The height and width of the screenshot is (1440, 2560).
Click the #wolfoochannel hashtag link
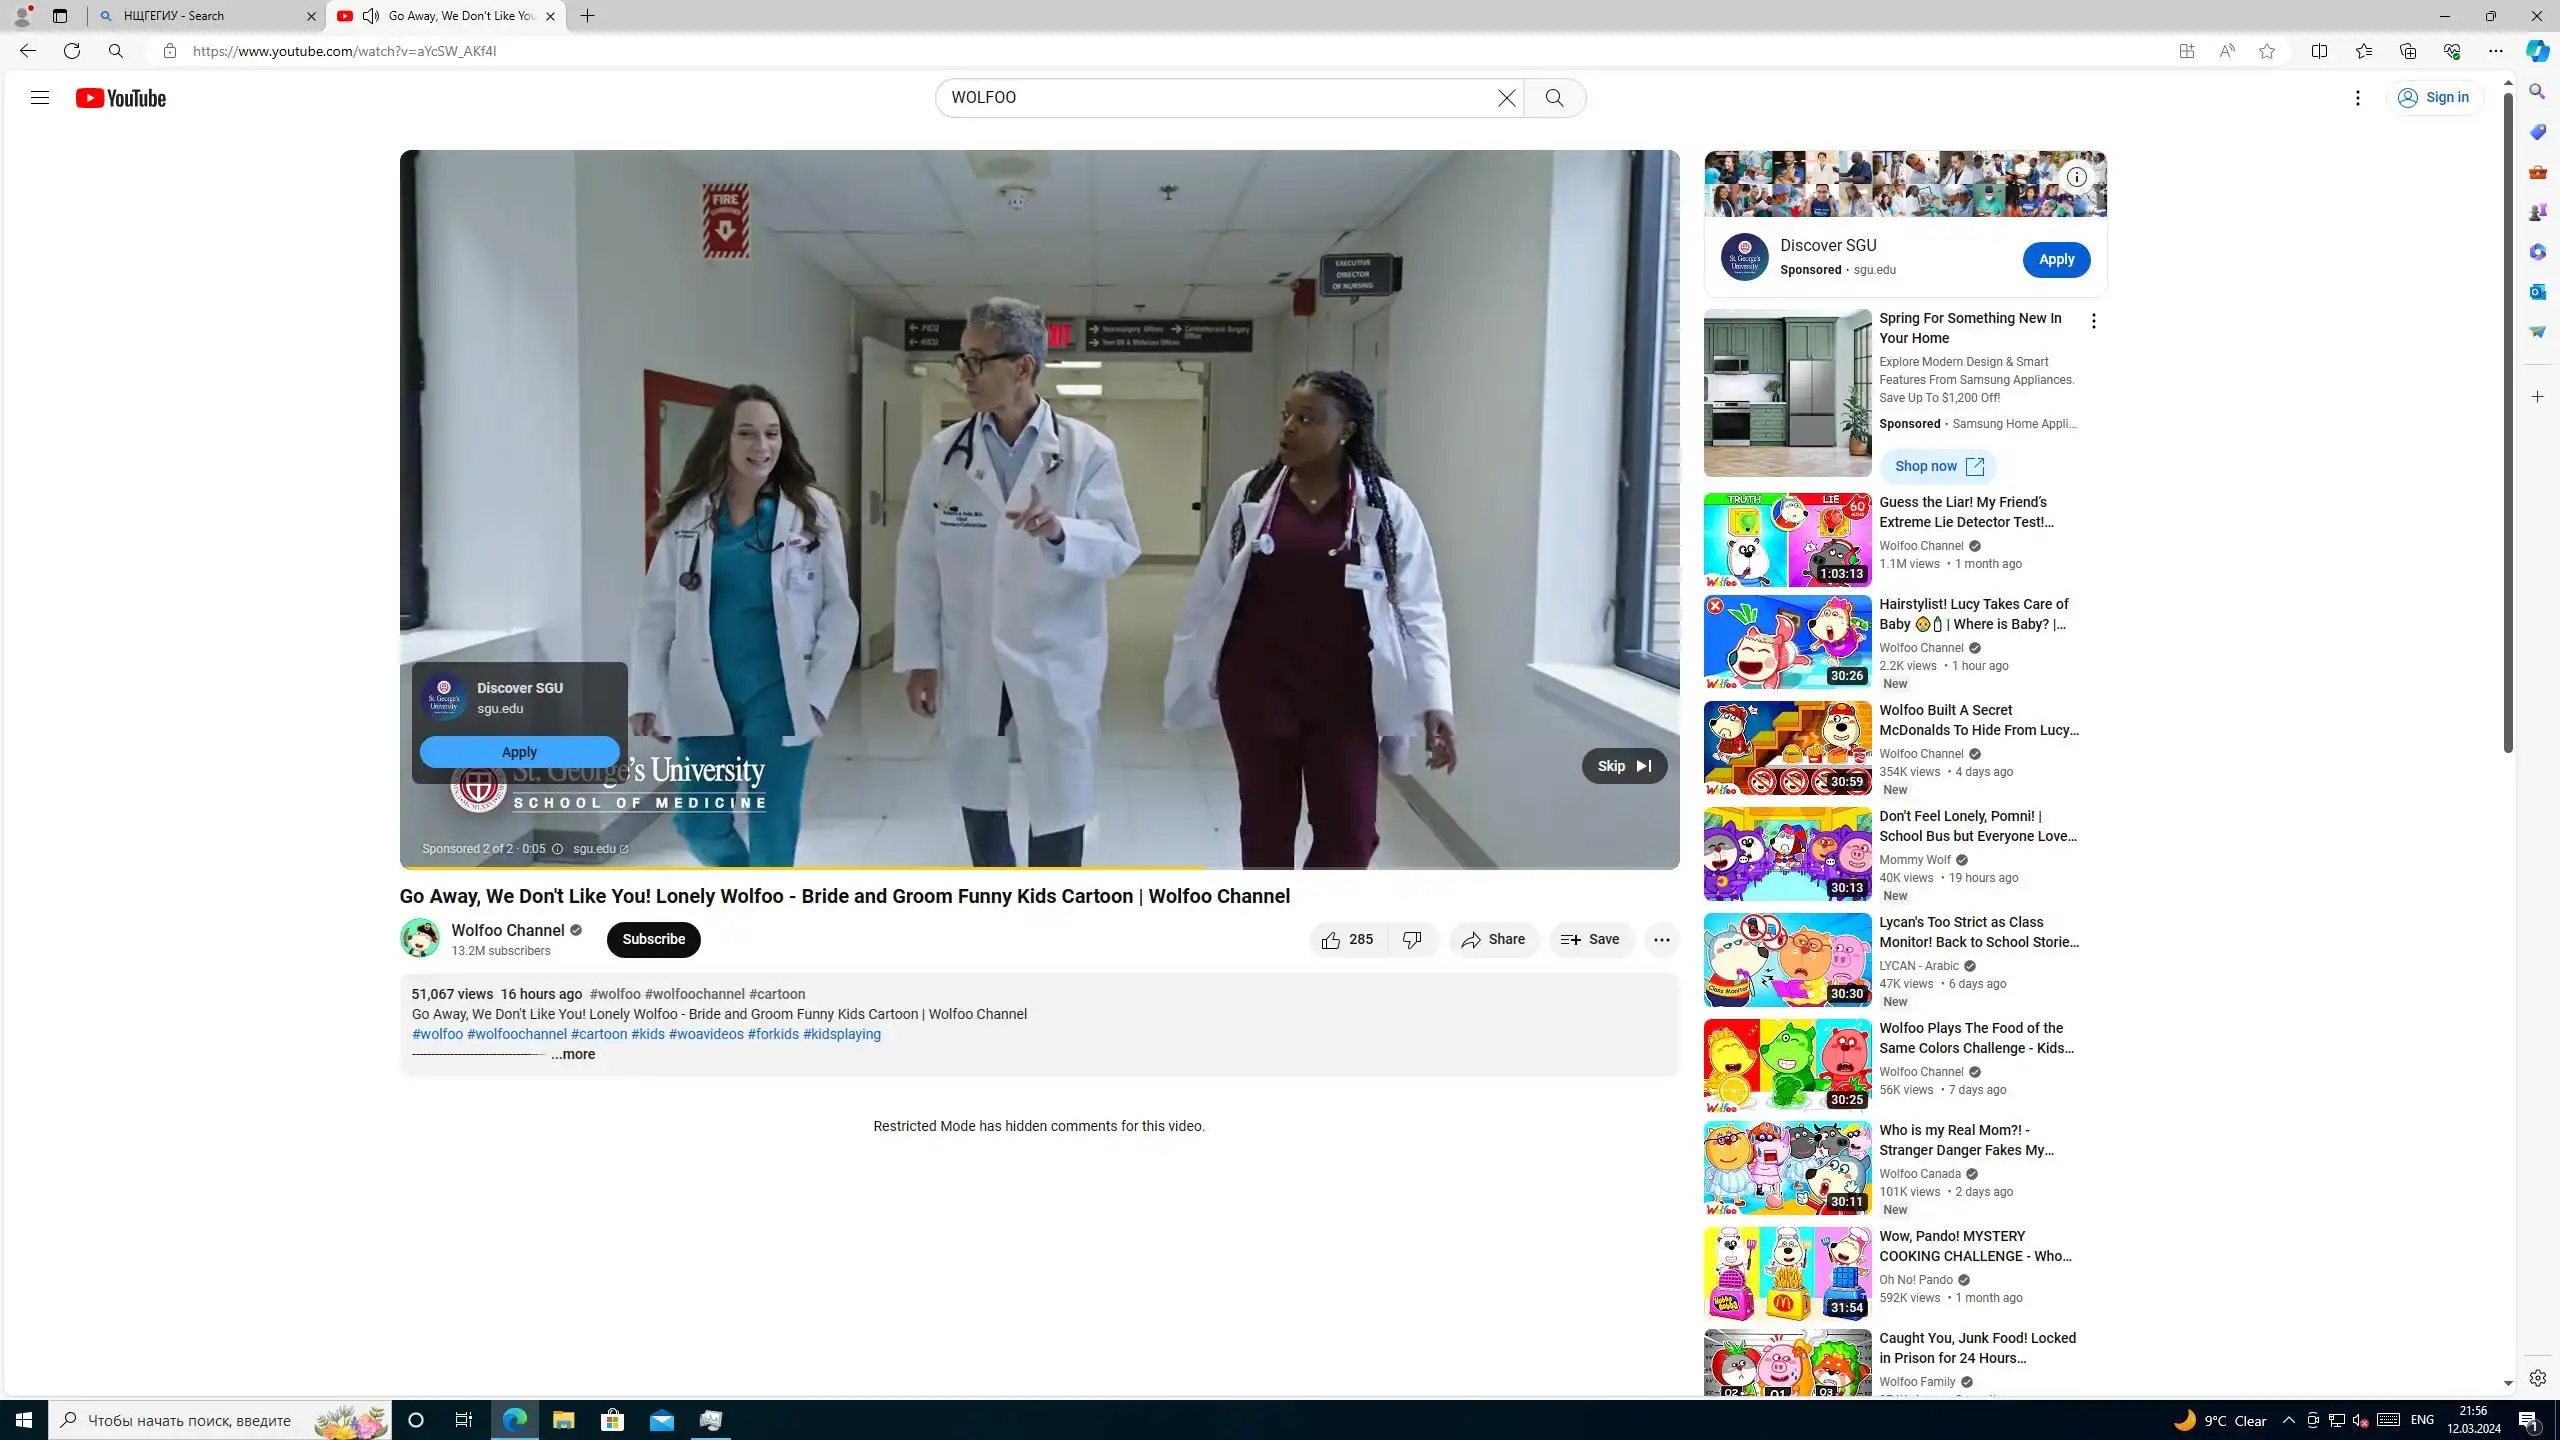(x=516, y=1034)
